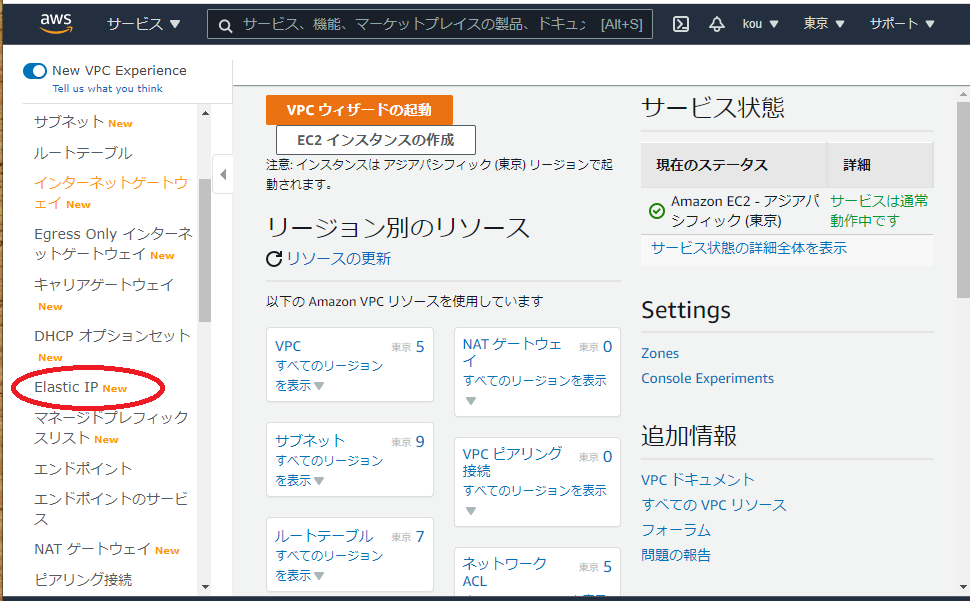Open the VPC ドキュメント link
This screenshot has height=601, width=970.
[698, 480]
